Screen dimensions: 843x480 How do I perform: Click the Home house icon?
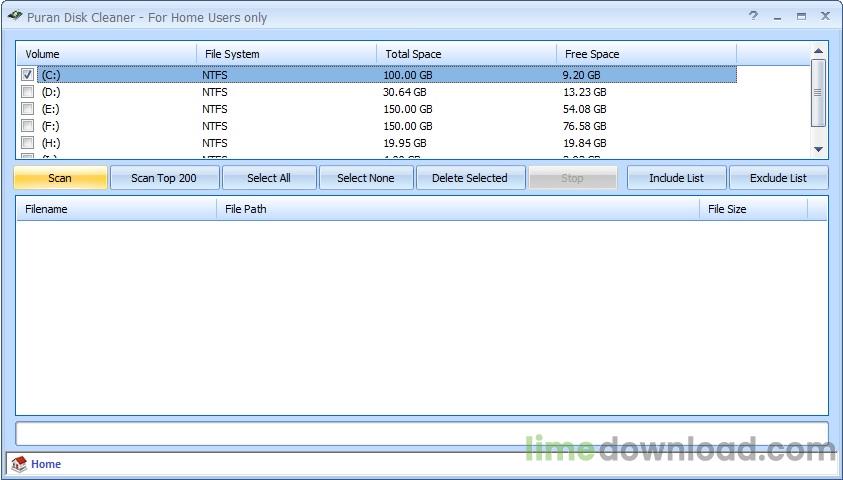tap(19, 464)
